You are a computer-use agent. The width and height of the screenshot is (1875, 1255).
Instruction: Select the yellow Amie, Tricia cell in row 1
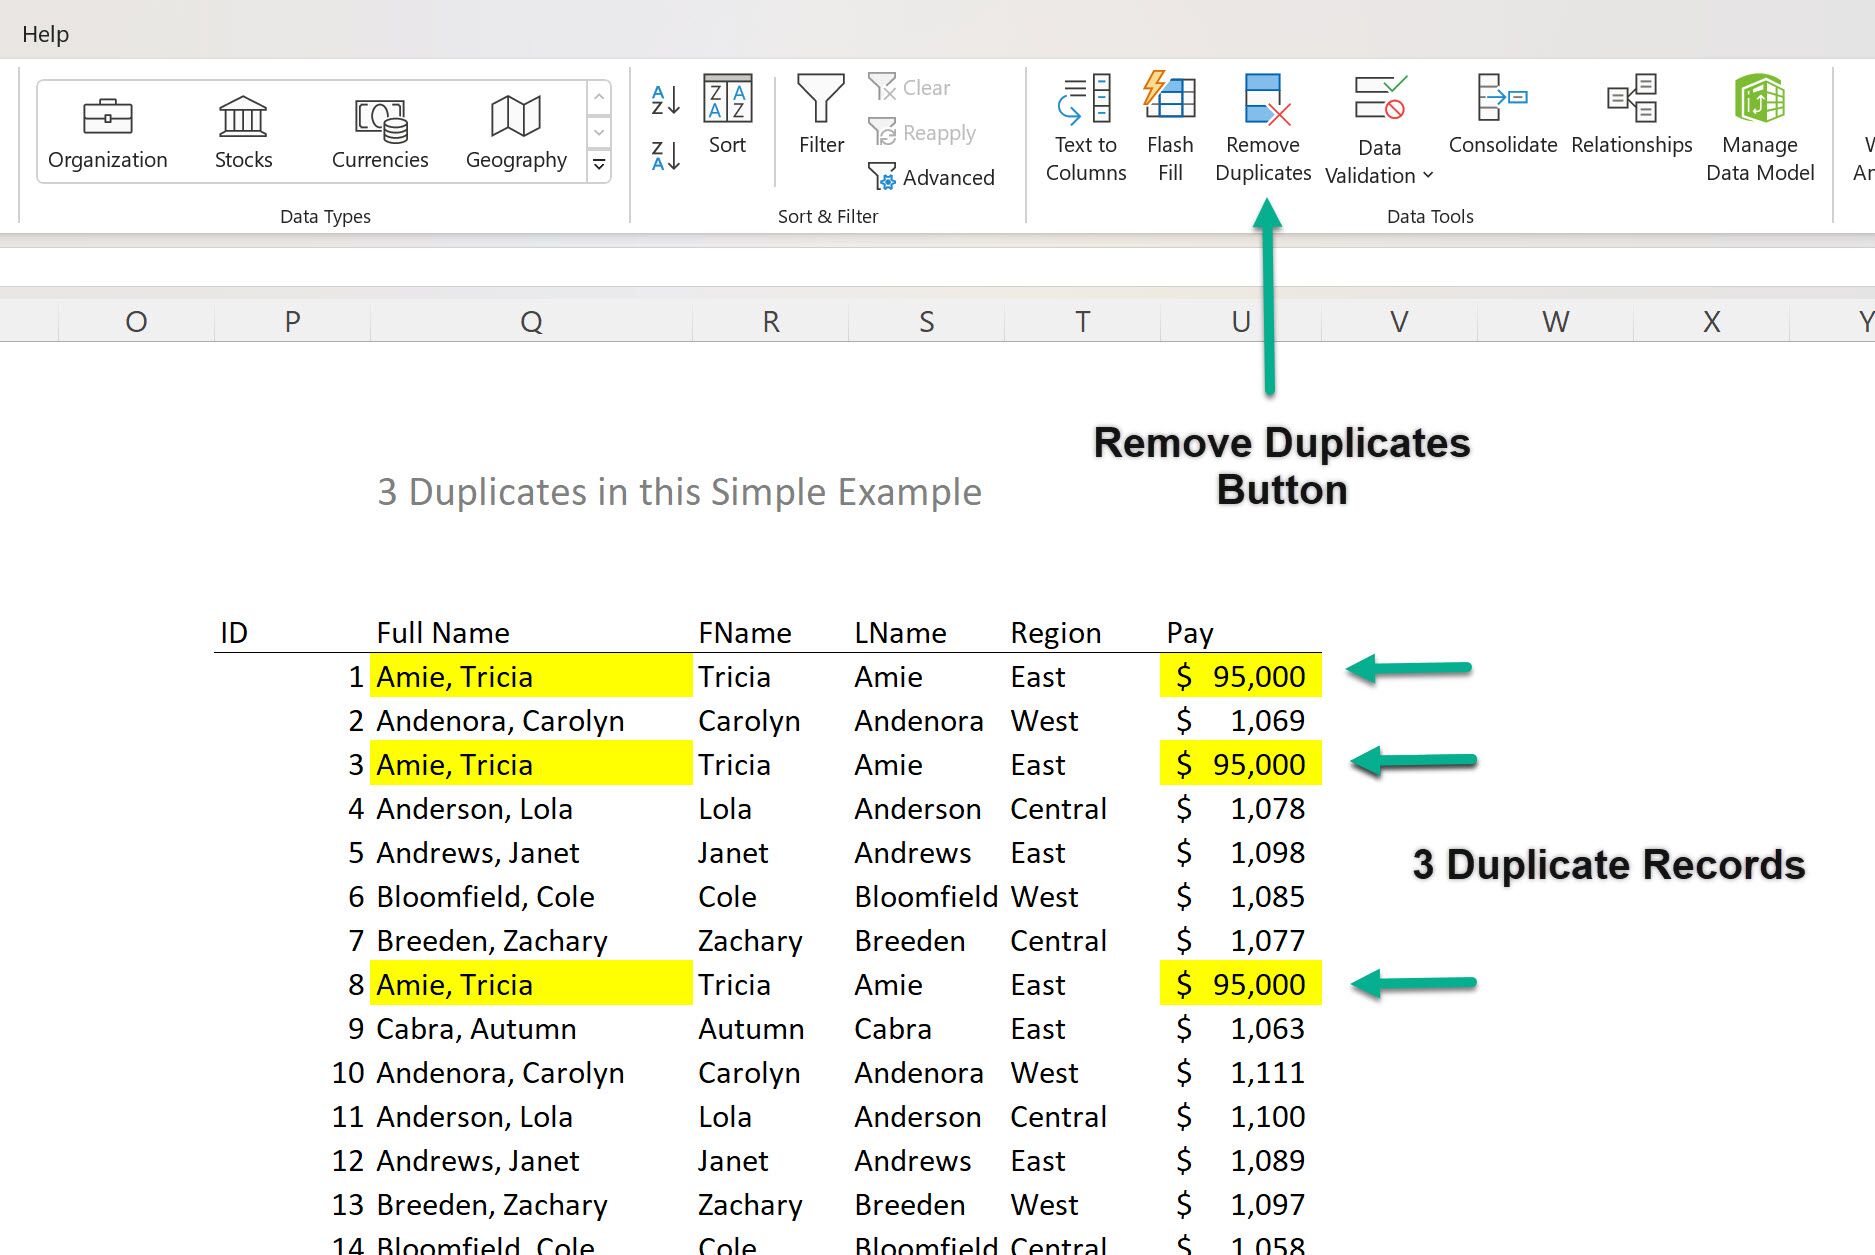point(530,677)
